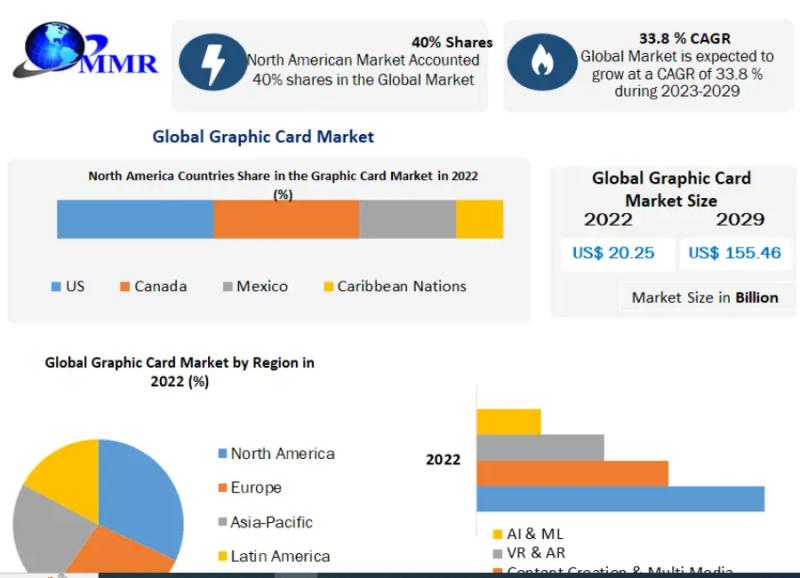Image resolution: width=800 pixels, height=578 pixels.
Task: Click the orange Canada legend square
Action: [125, 287]
